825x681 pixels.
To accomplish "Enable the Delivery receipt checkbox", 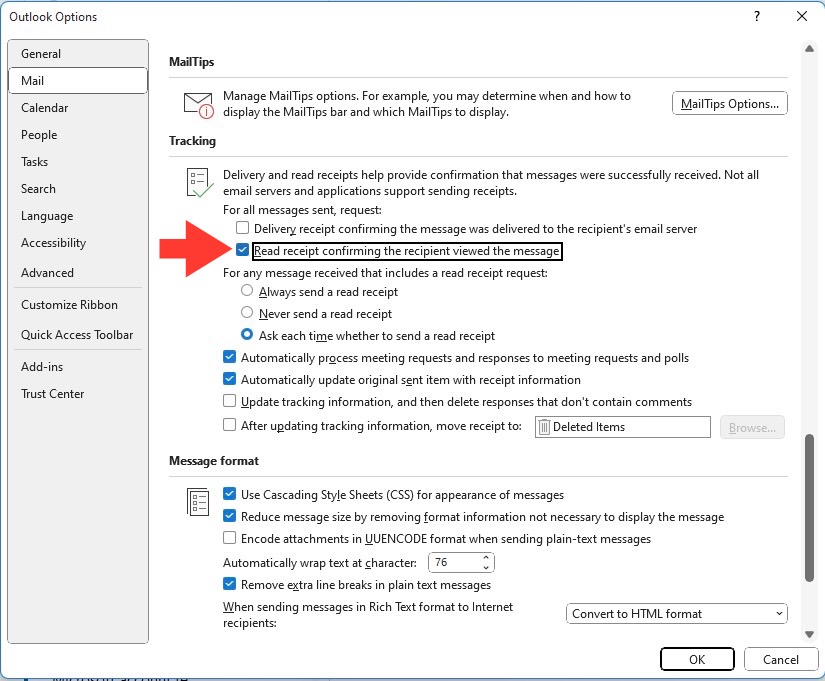I will 242,228.
